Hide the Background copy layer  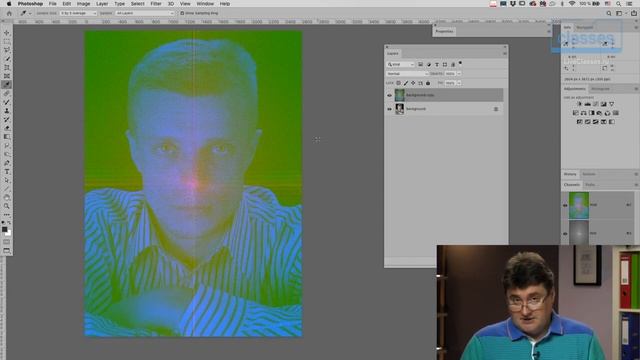389,95
